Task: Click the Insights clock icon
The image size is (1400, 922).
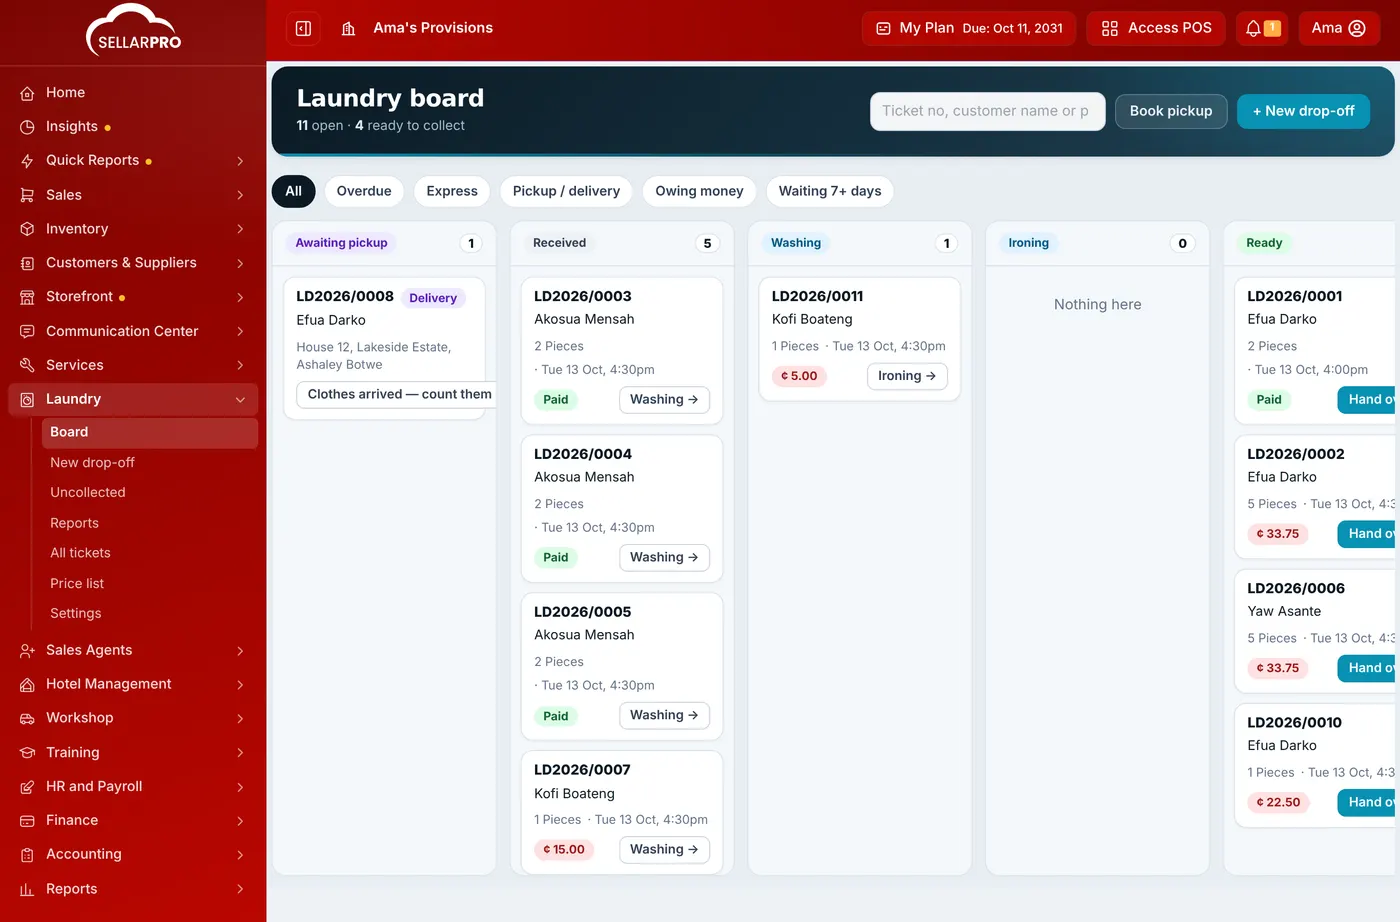Action: 27,127
